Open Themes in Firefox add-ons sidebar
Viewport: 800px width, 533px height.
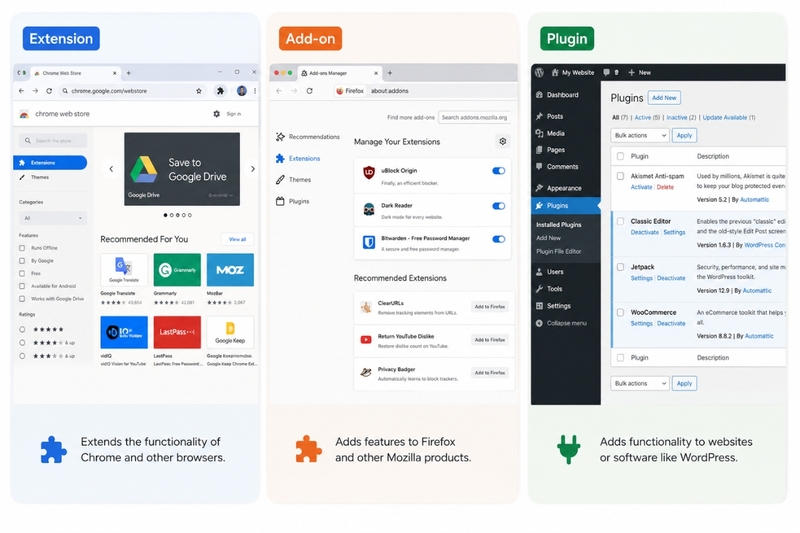(x=294, y=180)
